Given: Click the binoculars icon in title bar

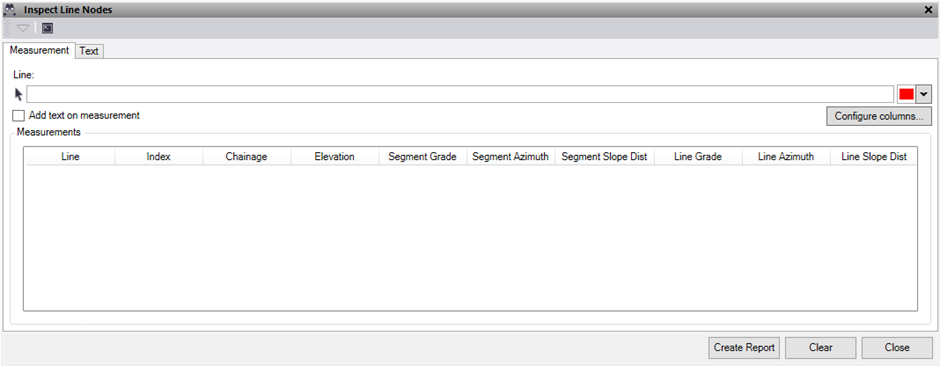Looking at the screenshot, I should pos(10,10).
